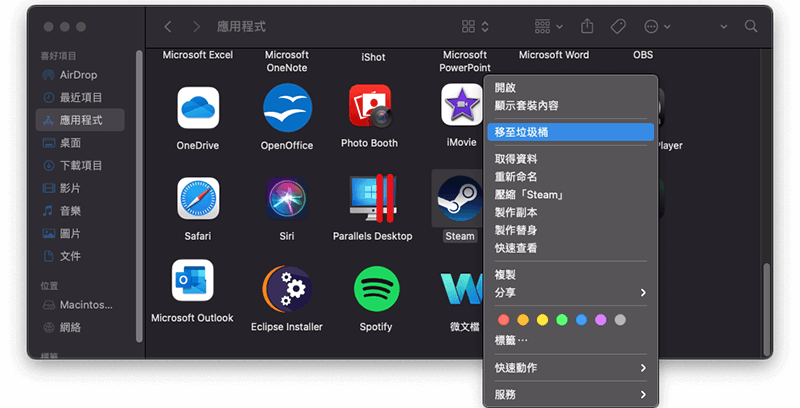This screenshot has width=800, height=408.
Task: Open the group-by dropdown
Action: click(x=548, y=27)
